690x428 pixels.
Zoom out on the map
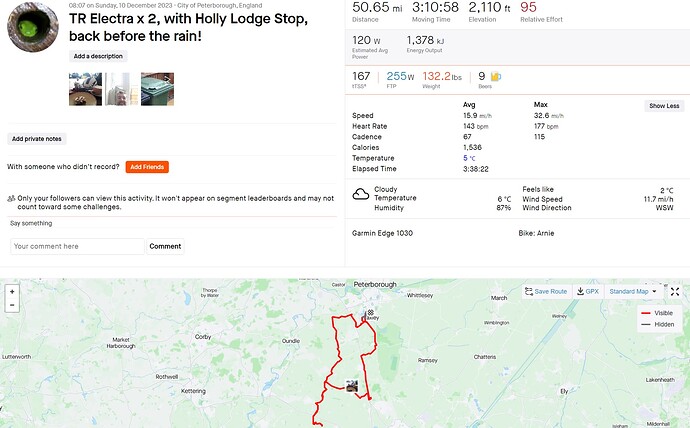pos(12,305)
